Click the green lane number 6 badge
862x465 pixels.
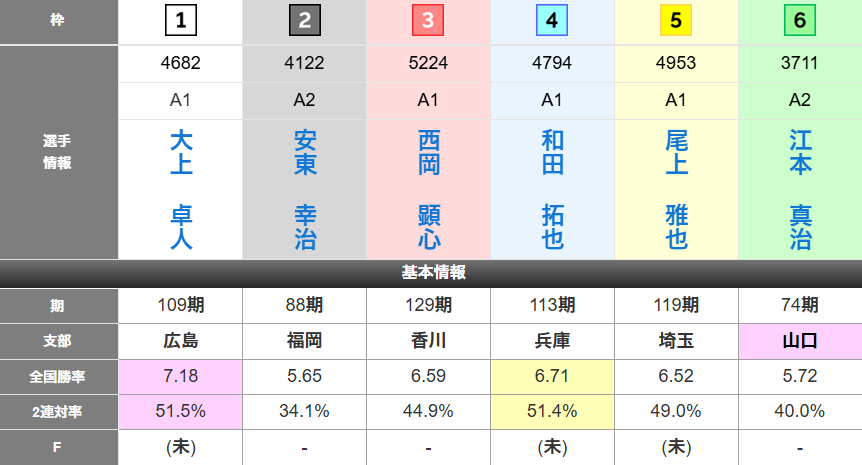[x=800, y=20]
